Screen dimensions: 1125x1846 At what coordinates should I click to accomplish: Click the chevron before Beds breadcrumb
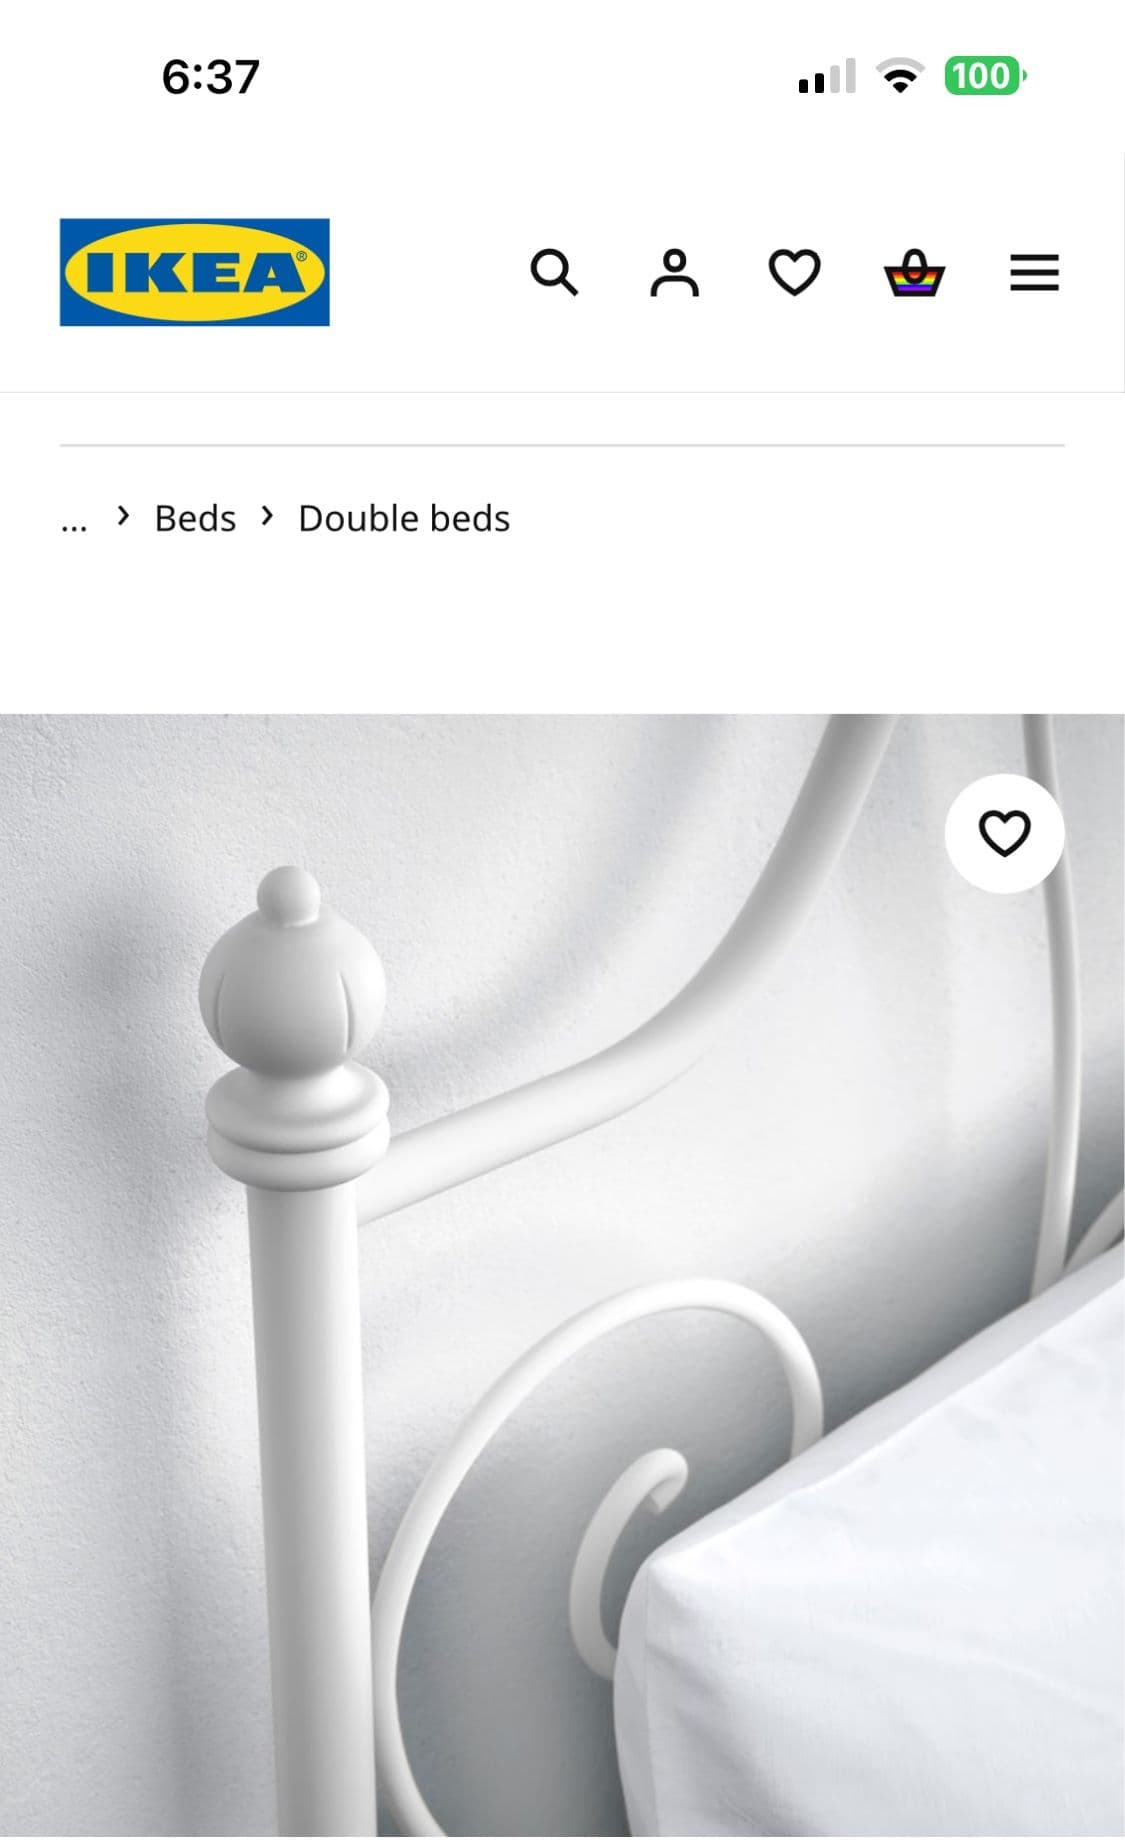click(x=123, y=516)
